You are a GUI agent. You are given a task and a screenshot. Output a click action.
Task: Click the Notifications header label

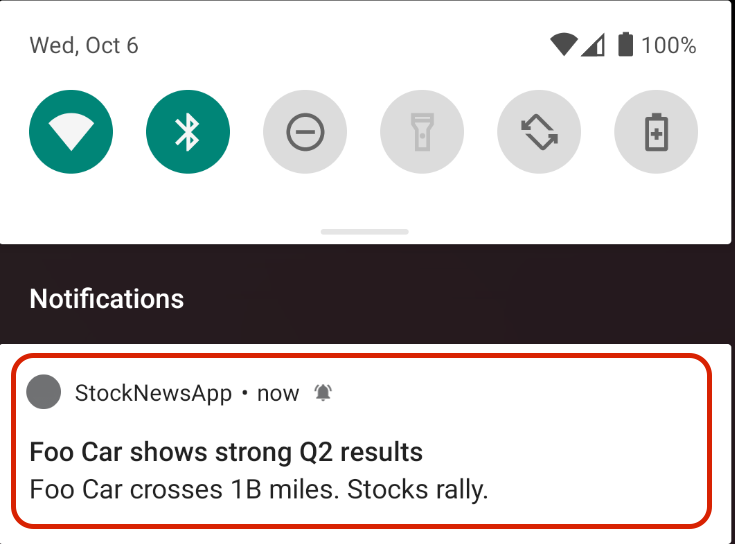click(x=107, y=298)
